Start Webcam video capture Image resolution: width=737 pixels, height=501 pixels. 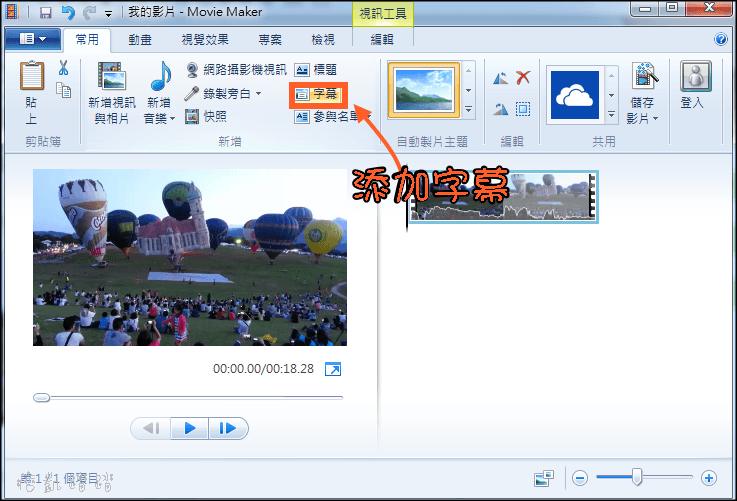click(x=236, y=70)
